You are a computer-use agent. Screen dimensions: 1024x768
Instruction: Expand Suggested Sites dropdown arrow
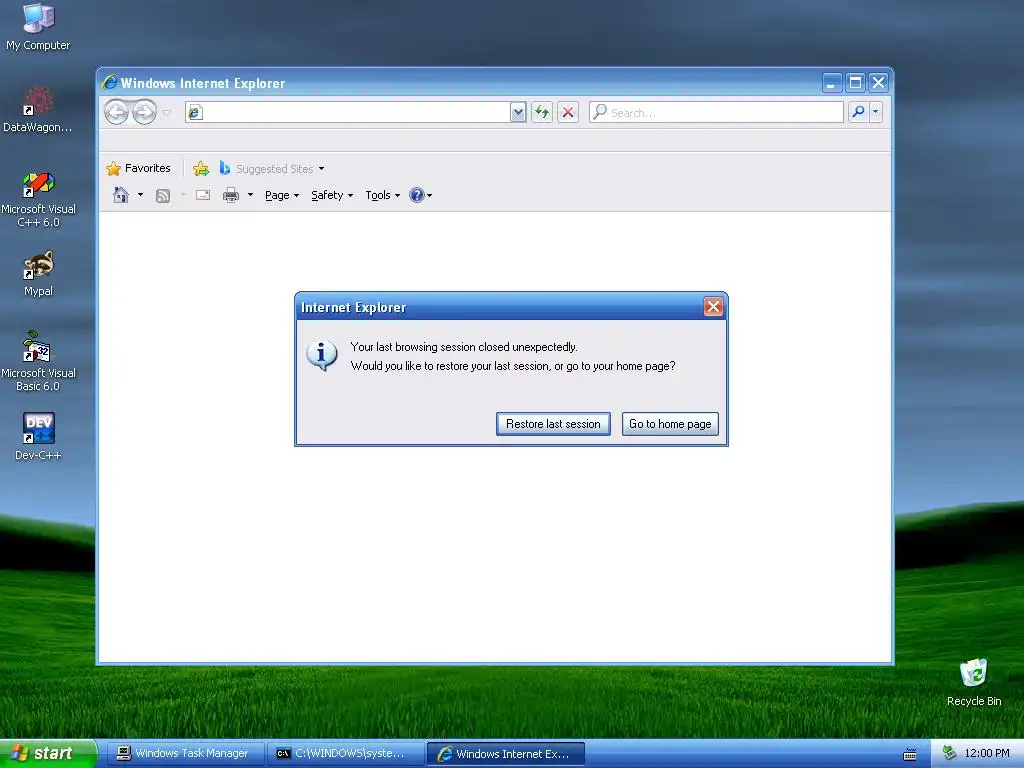[321, 168]
